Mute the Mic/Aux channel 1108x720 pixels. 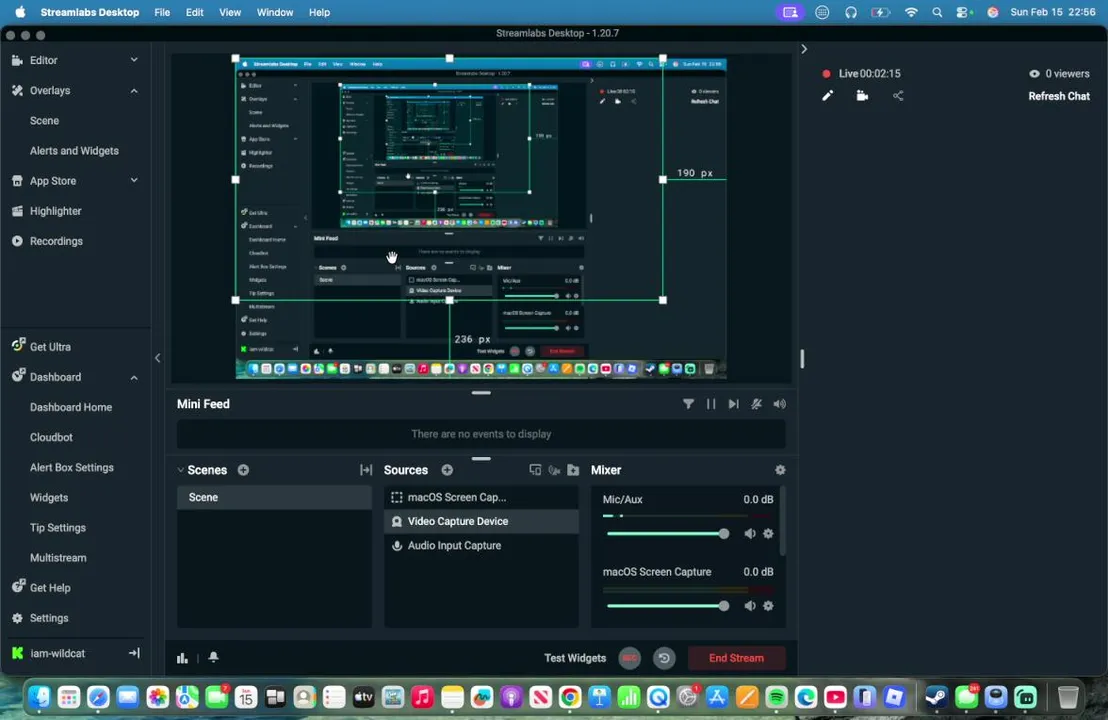click(x=750, y=533)
